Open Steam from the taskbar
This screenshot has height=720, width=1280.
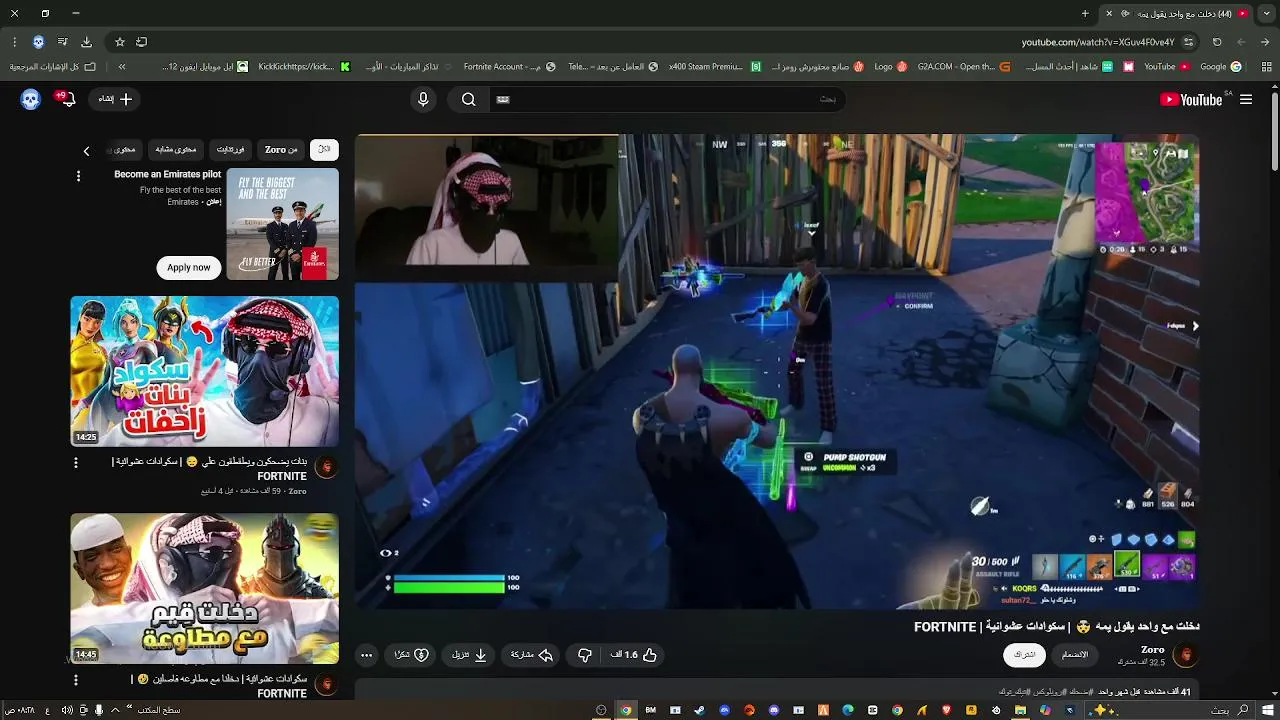coord(700,710)
